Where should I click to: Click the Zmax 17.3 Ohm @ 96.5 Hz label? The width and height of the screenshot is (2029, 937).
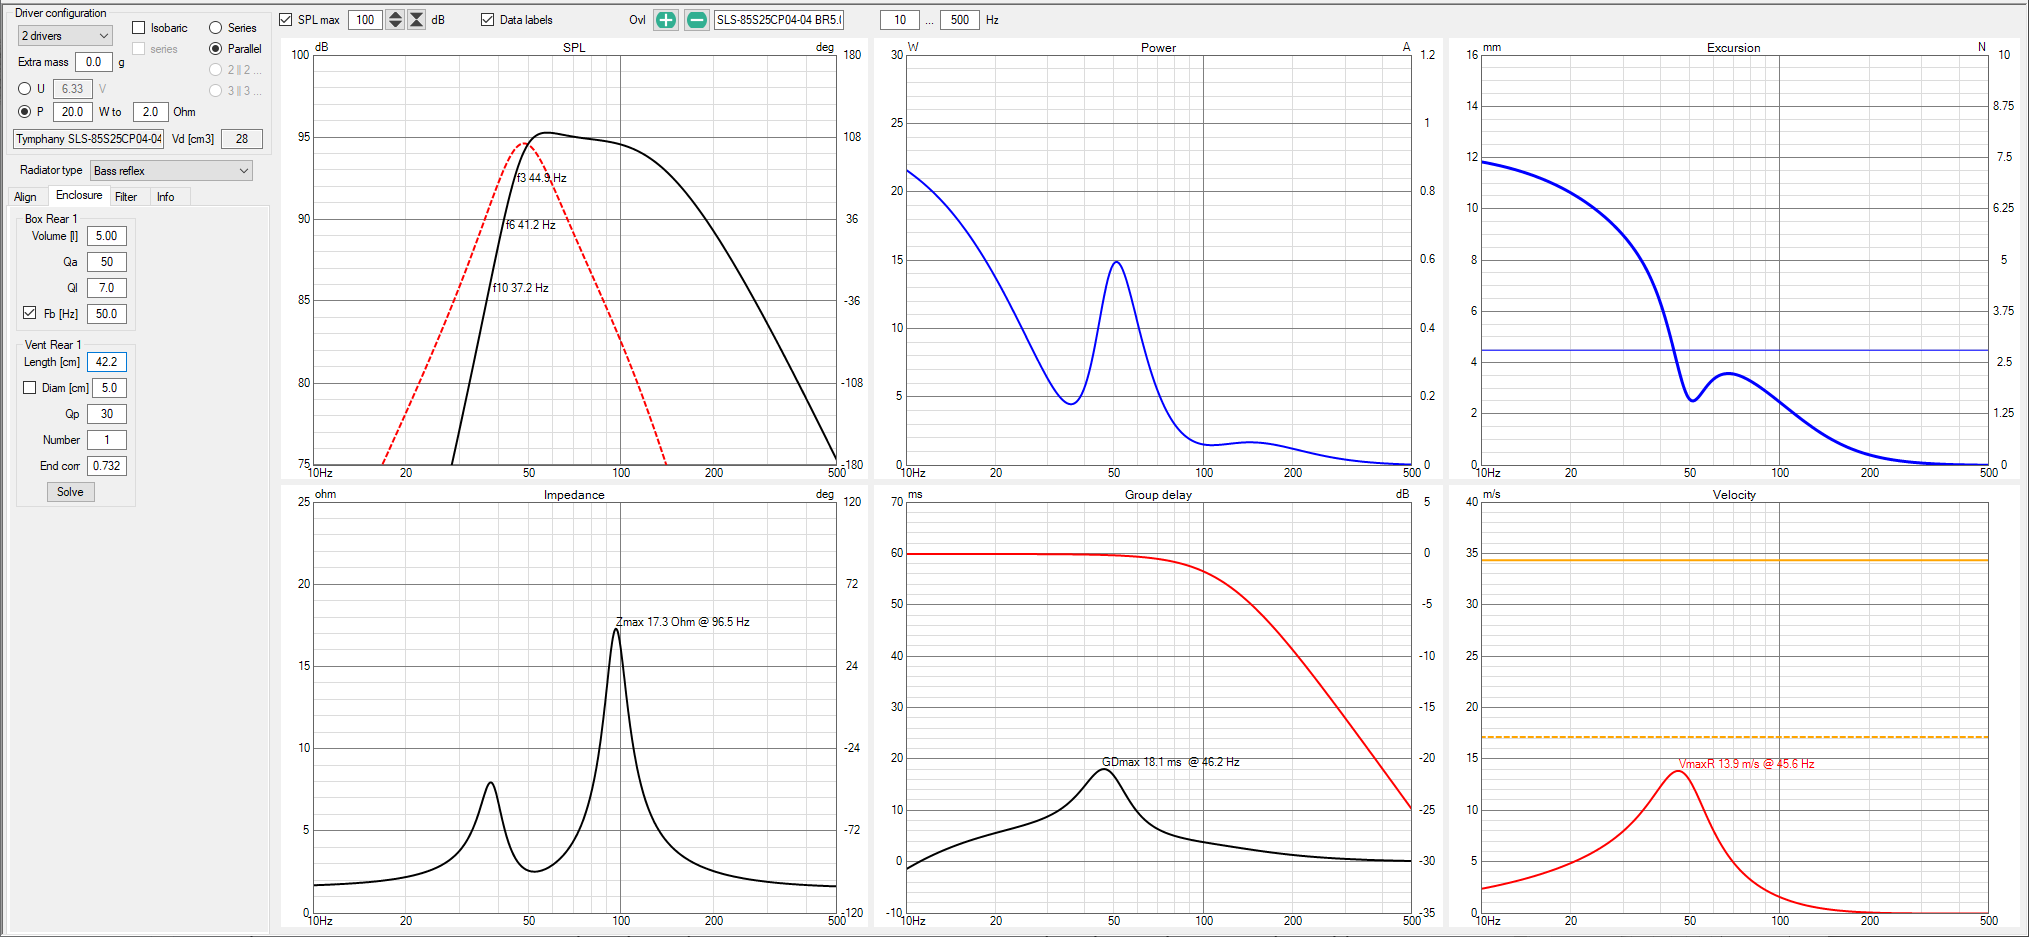pyautogui.click(x=683, y=622)
